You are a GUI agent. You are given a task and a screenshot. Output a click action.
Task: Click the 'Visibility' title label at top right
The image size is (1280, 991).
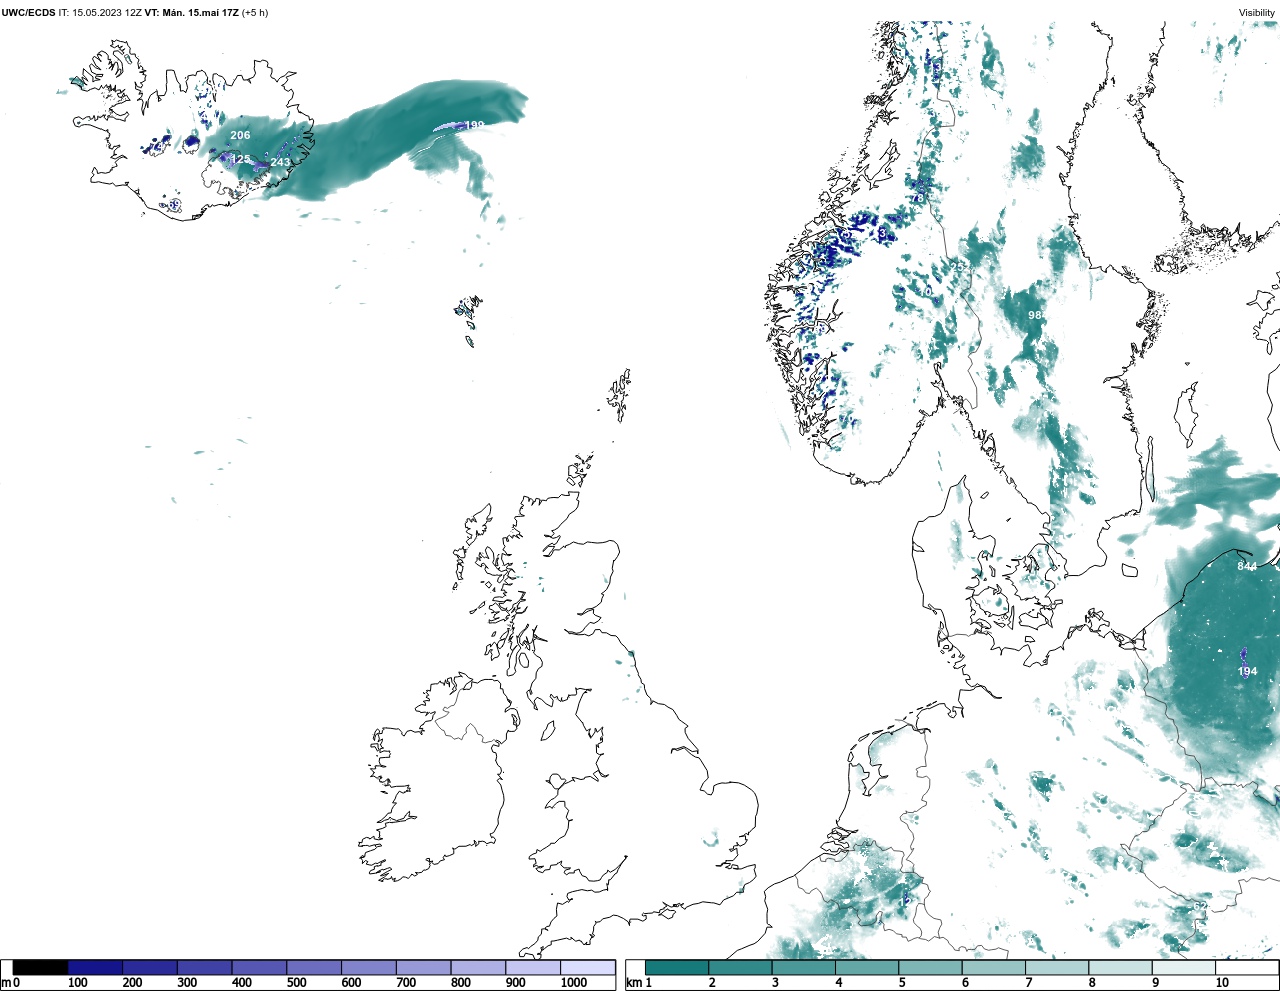coord(1256,13)
